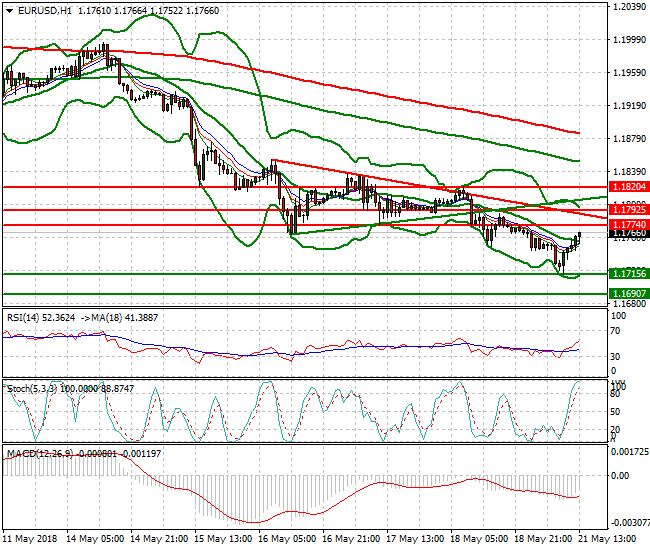650x550 pixels.
Task: Select the 16 May 21:00 time label
Action: [351, 539]
